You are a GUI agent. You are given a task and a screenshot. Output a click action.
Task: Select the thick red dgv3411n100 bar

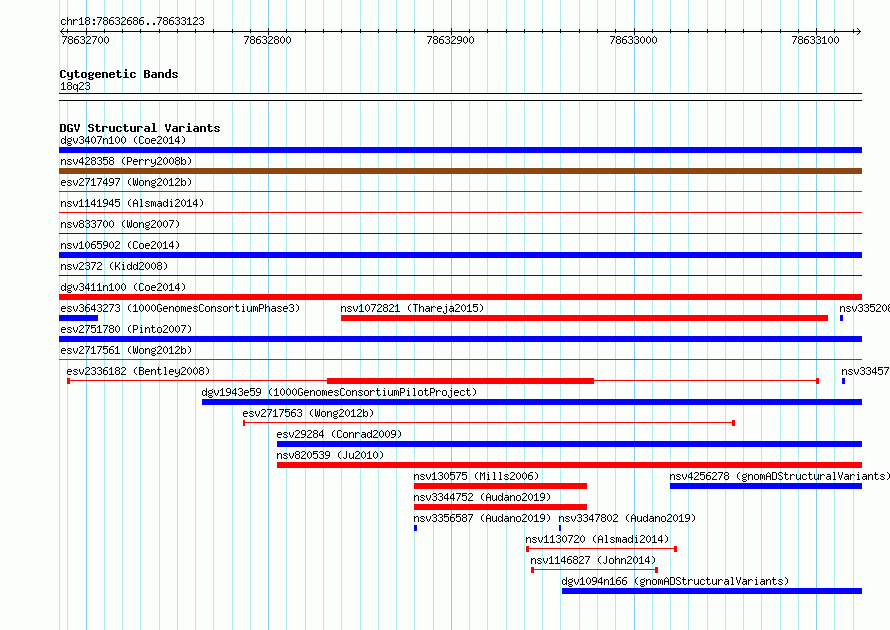(460, 297)
